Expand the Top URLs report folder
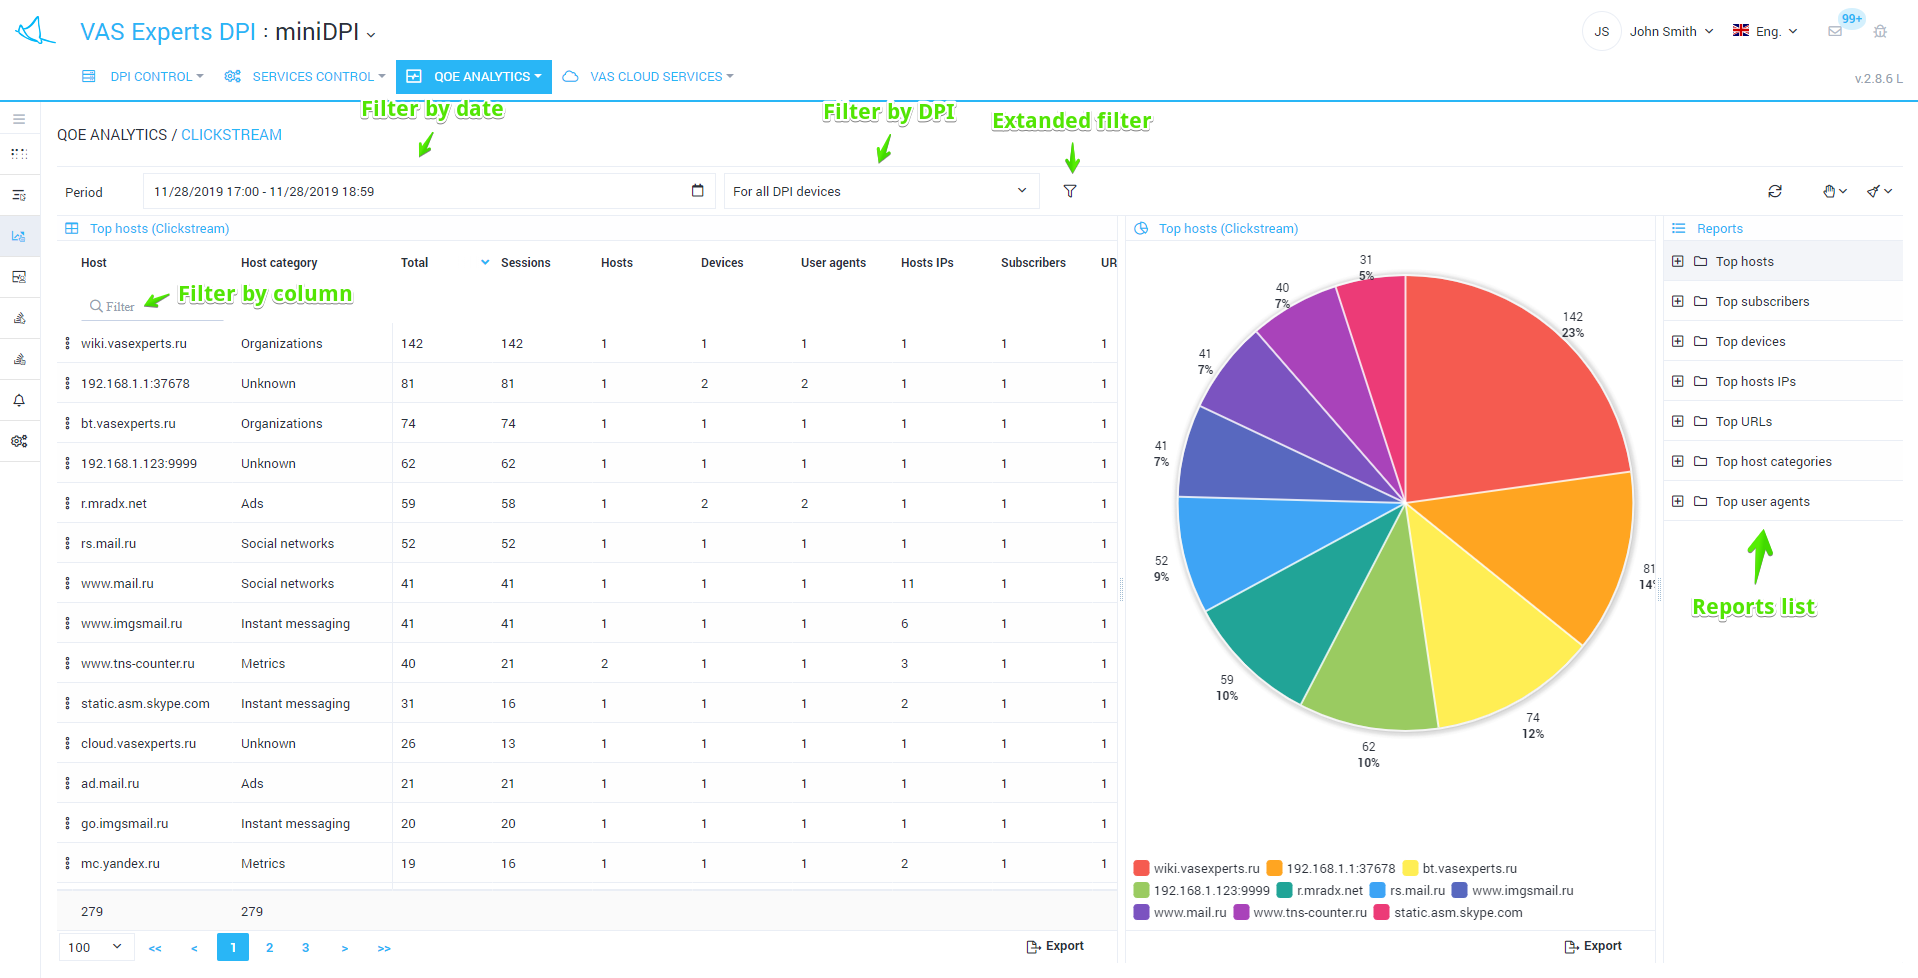The image size is (1918, 978). (x=1677, y=421)
